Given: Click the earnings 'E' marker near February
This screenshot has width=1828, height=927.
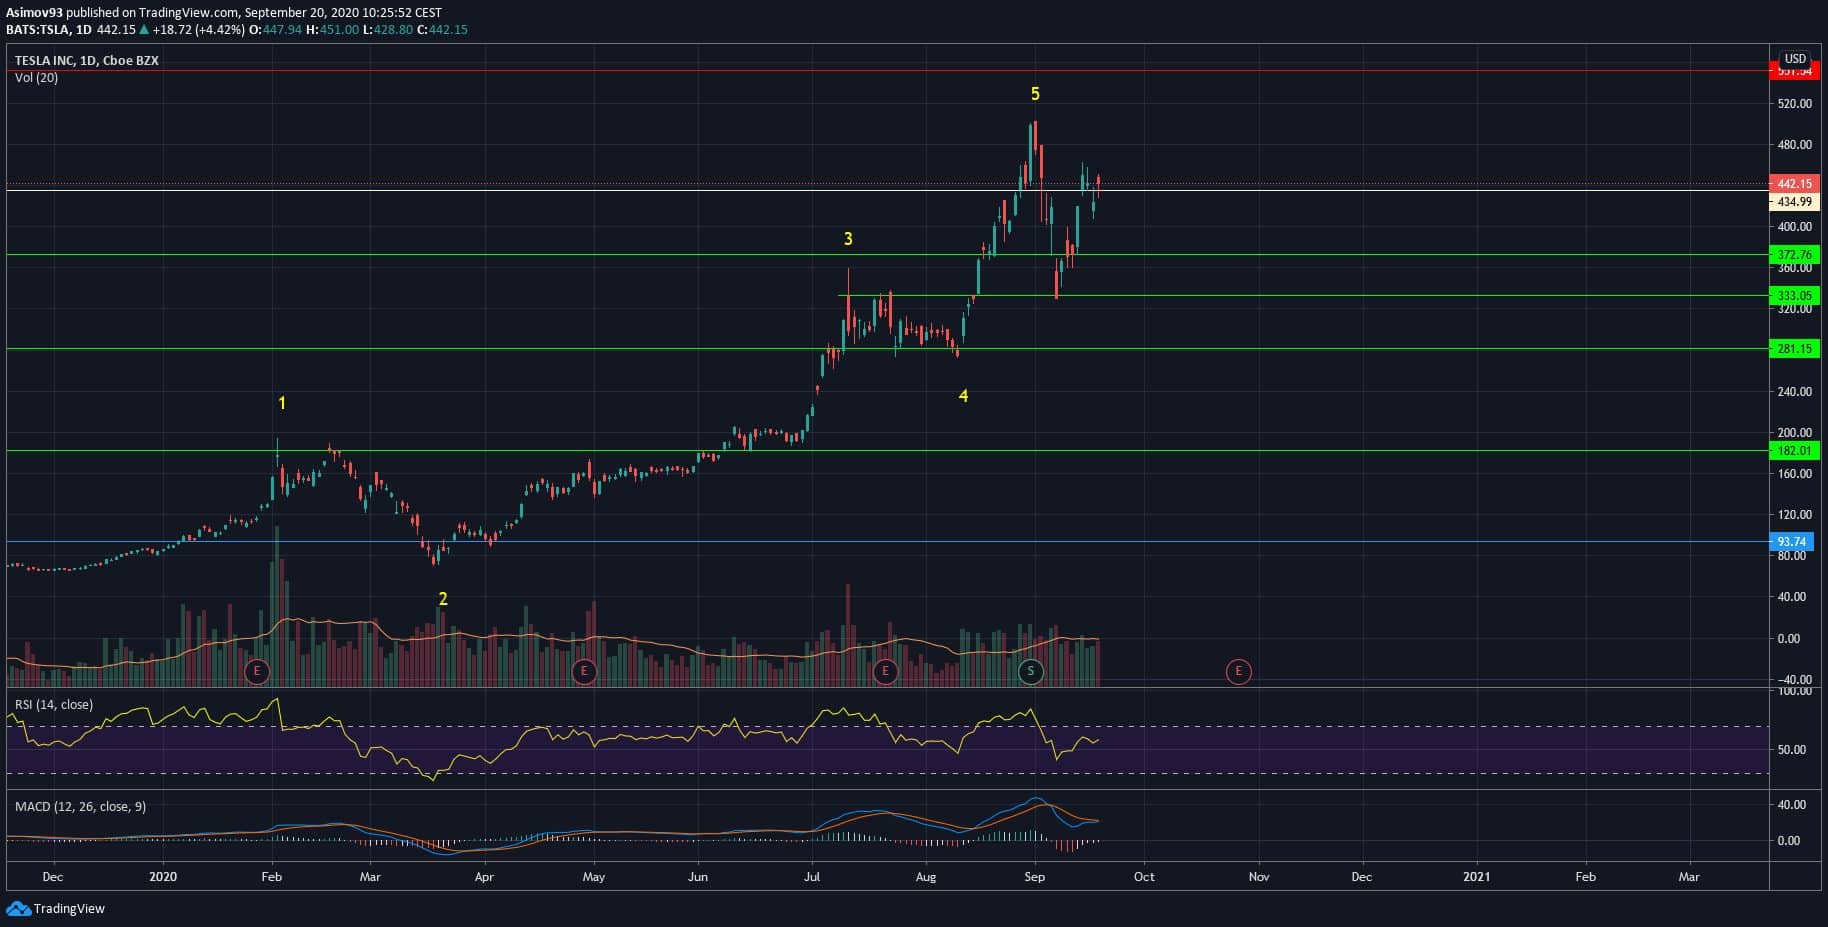Looking at the screenshot, I should click(x=257, y=671).
